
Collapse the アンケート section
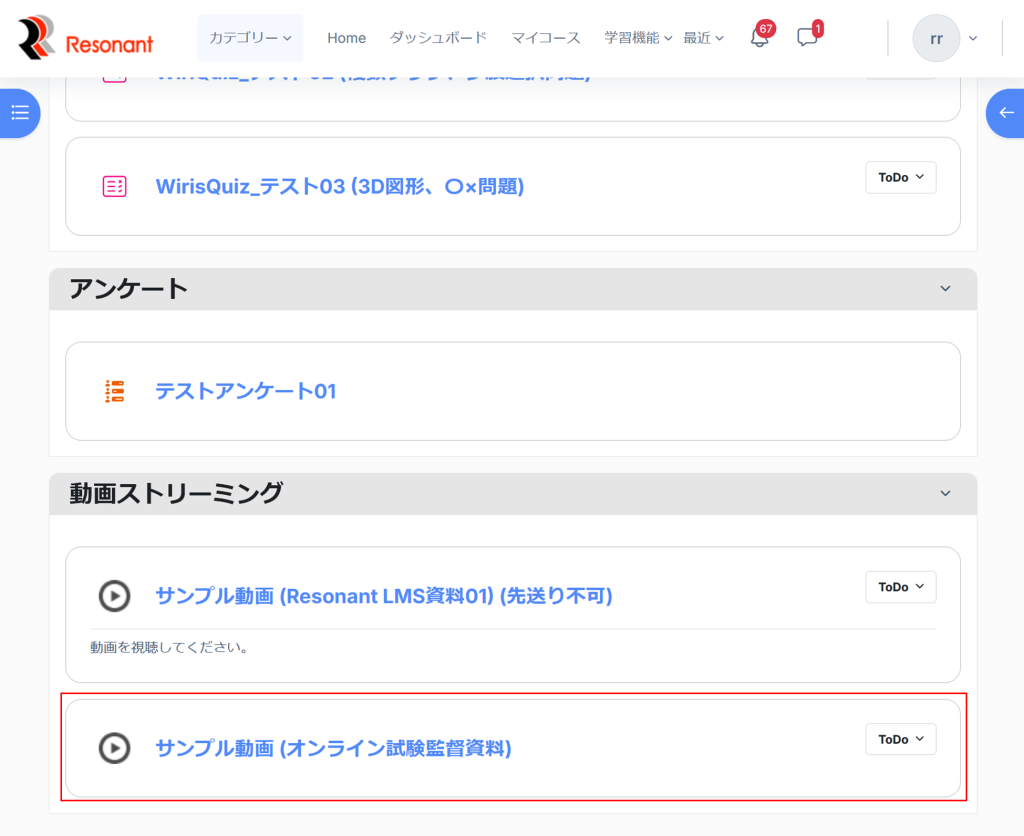(945, 289)
